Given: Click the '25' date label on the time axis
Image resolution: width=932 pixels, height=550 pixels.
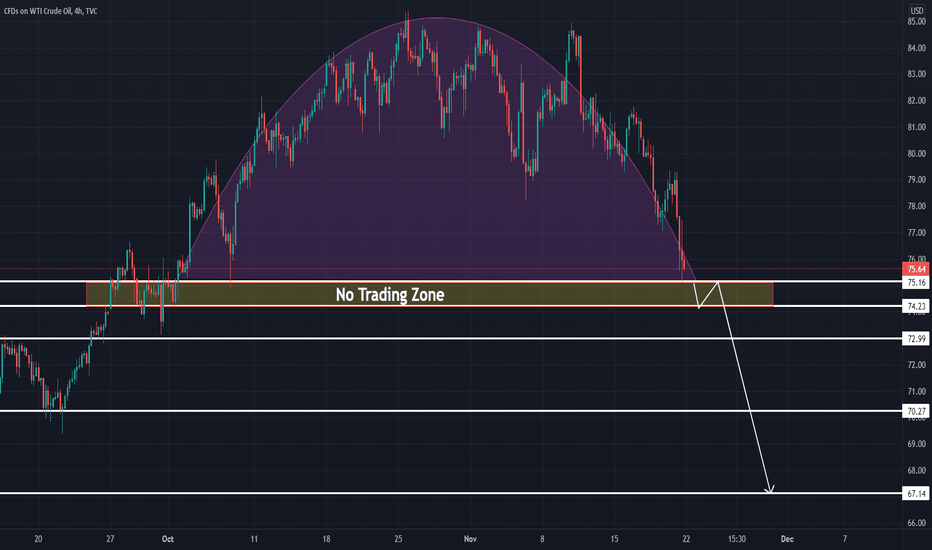Looking at the screenshot, I should click(x=398, y=539).
